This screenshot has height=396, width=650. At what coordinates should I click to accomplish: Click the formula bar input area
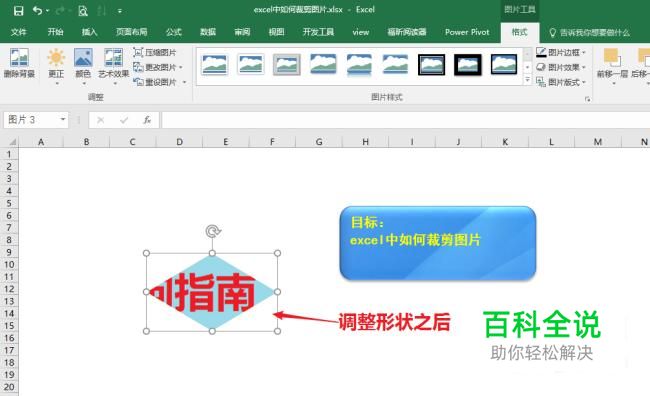pos(405,120)
